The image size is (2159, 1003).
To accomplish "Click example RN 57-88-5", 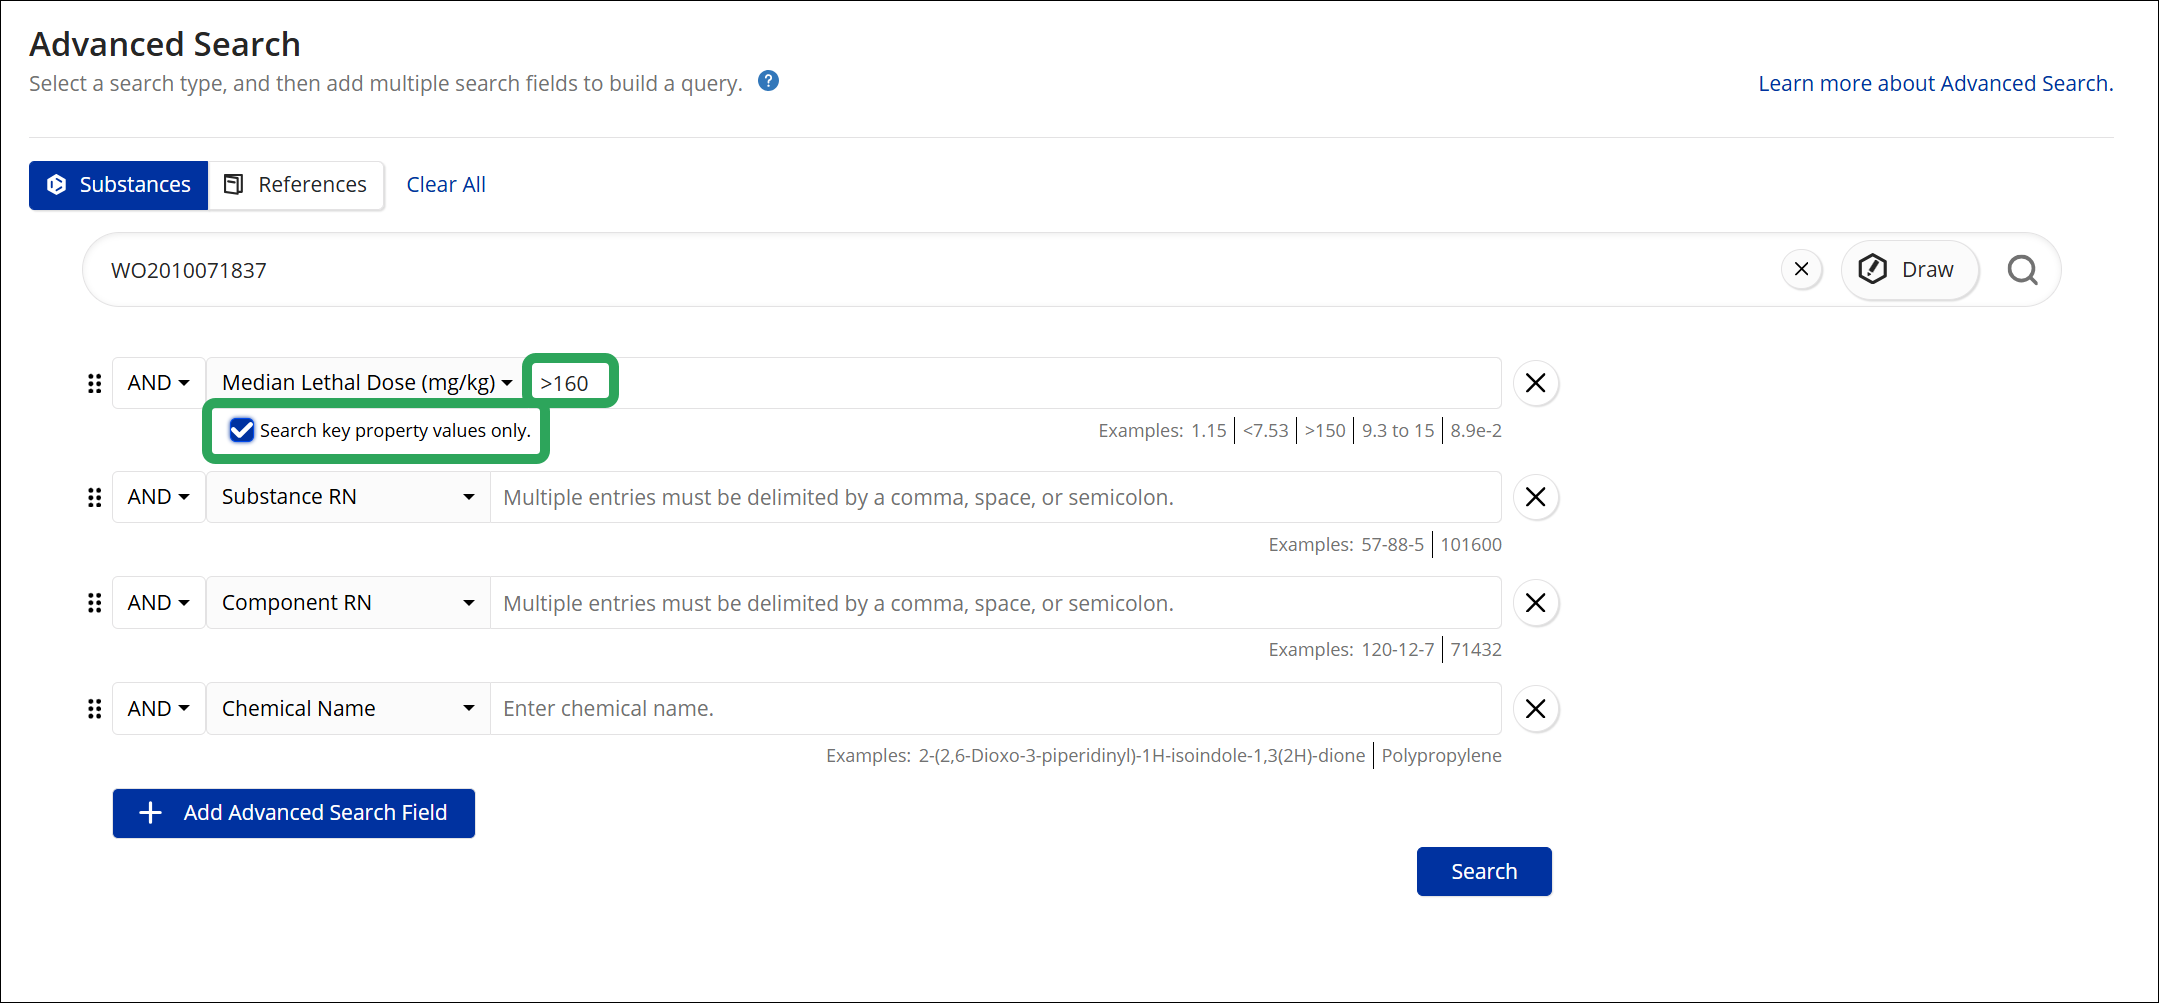I will coord(1392,545).
